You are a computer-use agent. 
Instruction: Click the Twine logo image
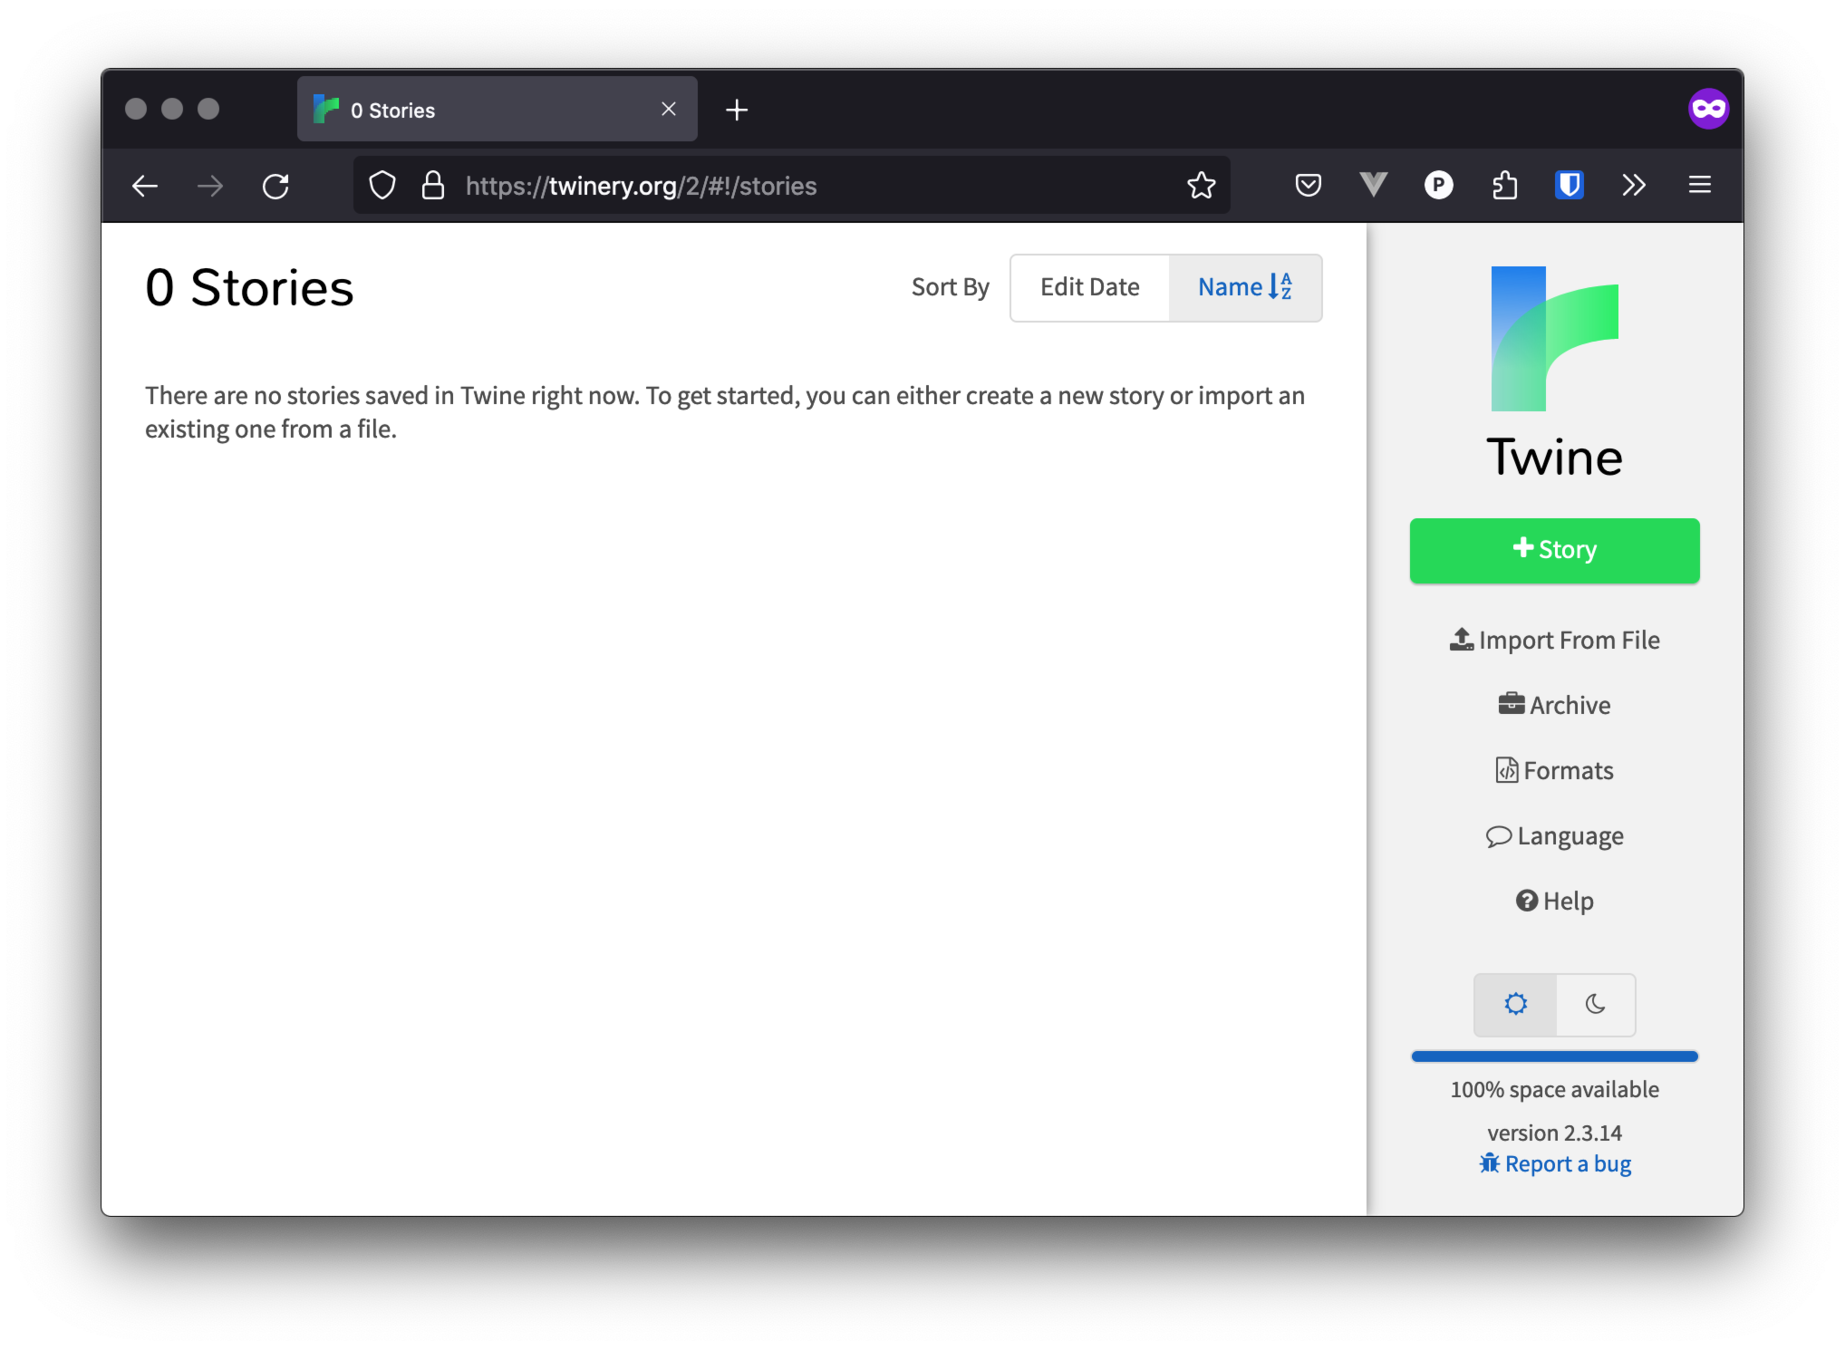[1554, 339]
